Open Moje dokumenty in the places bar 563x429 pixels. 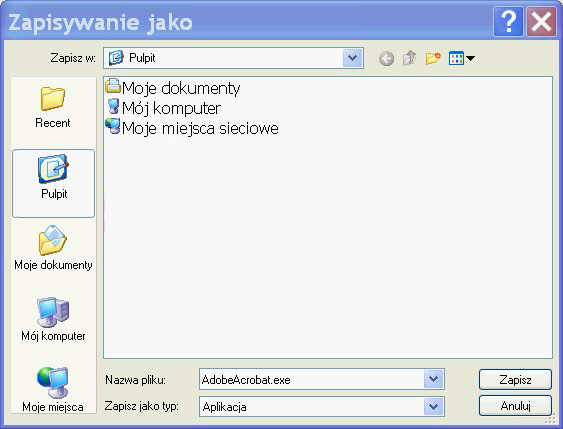point(53,248)
